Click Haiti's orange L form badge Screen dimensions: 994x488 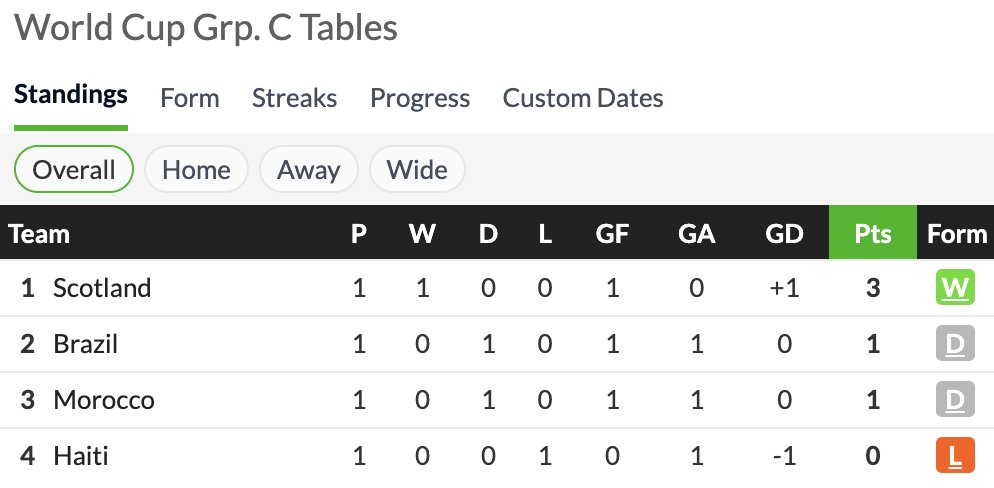(x=955, y=455)
